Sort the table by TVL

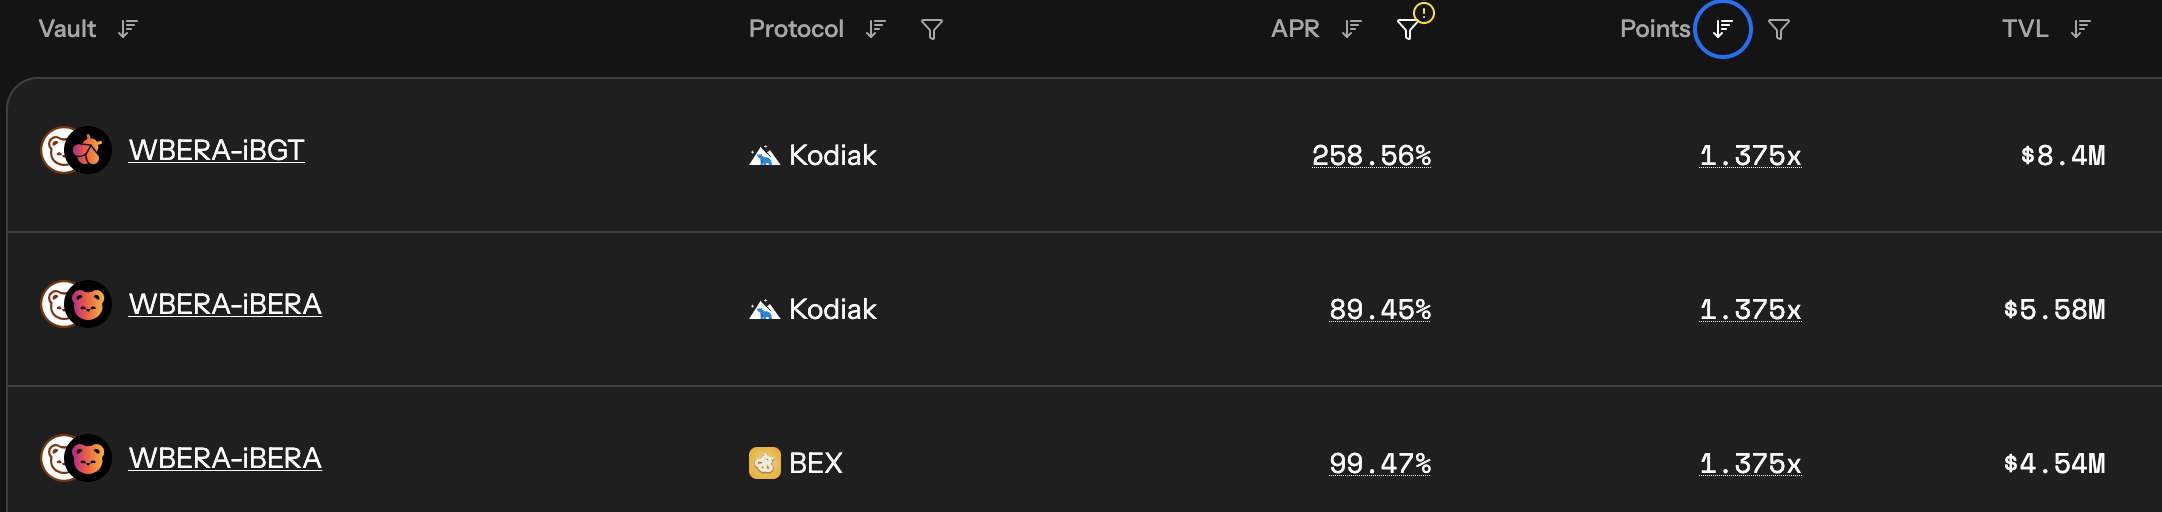click(x=2081, y=29)
